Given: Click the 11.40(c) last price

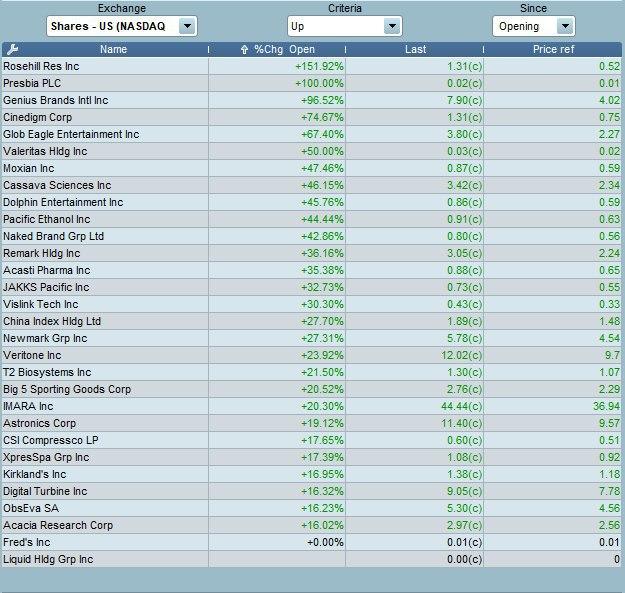Looking at the screenshot, I should click(462, 423).
